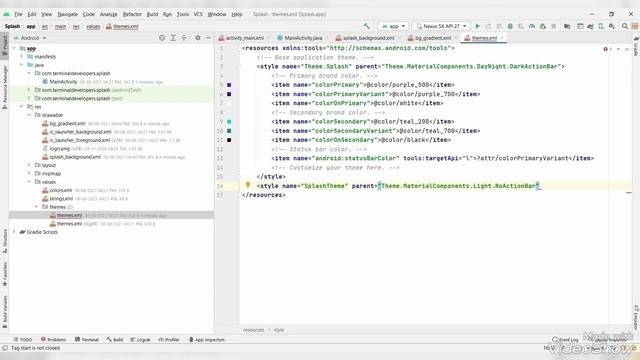640x360 pixels.
Task: Open the Refactor menu
Action: [x=132, y=14]
